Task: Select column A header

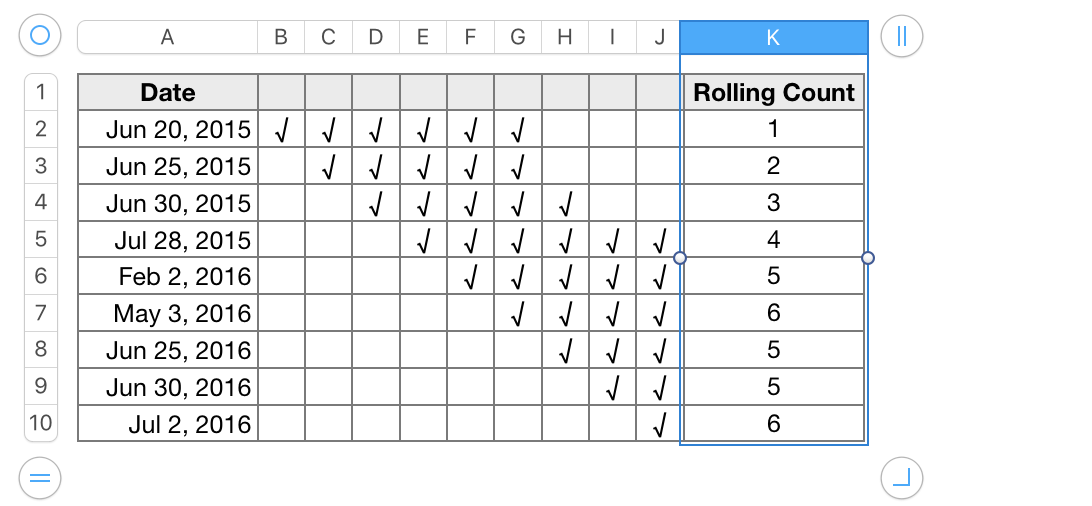Action: click(167, 37)
